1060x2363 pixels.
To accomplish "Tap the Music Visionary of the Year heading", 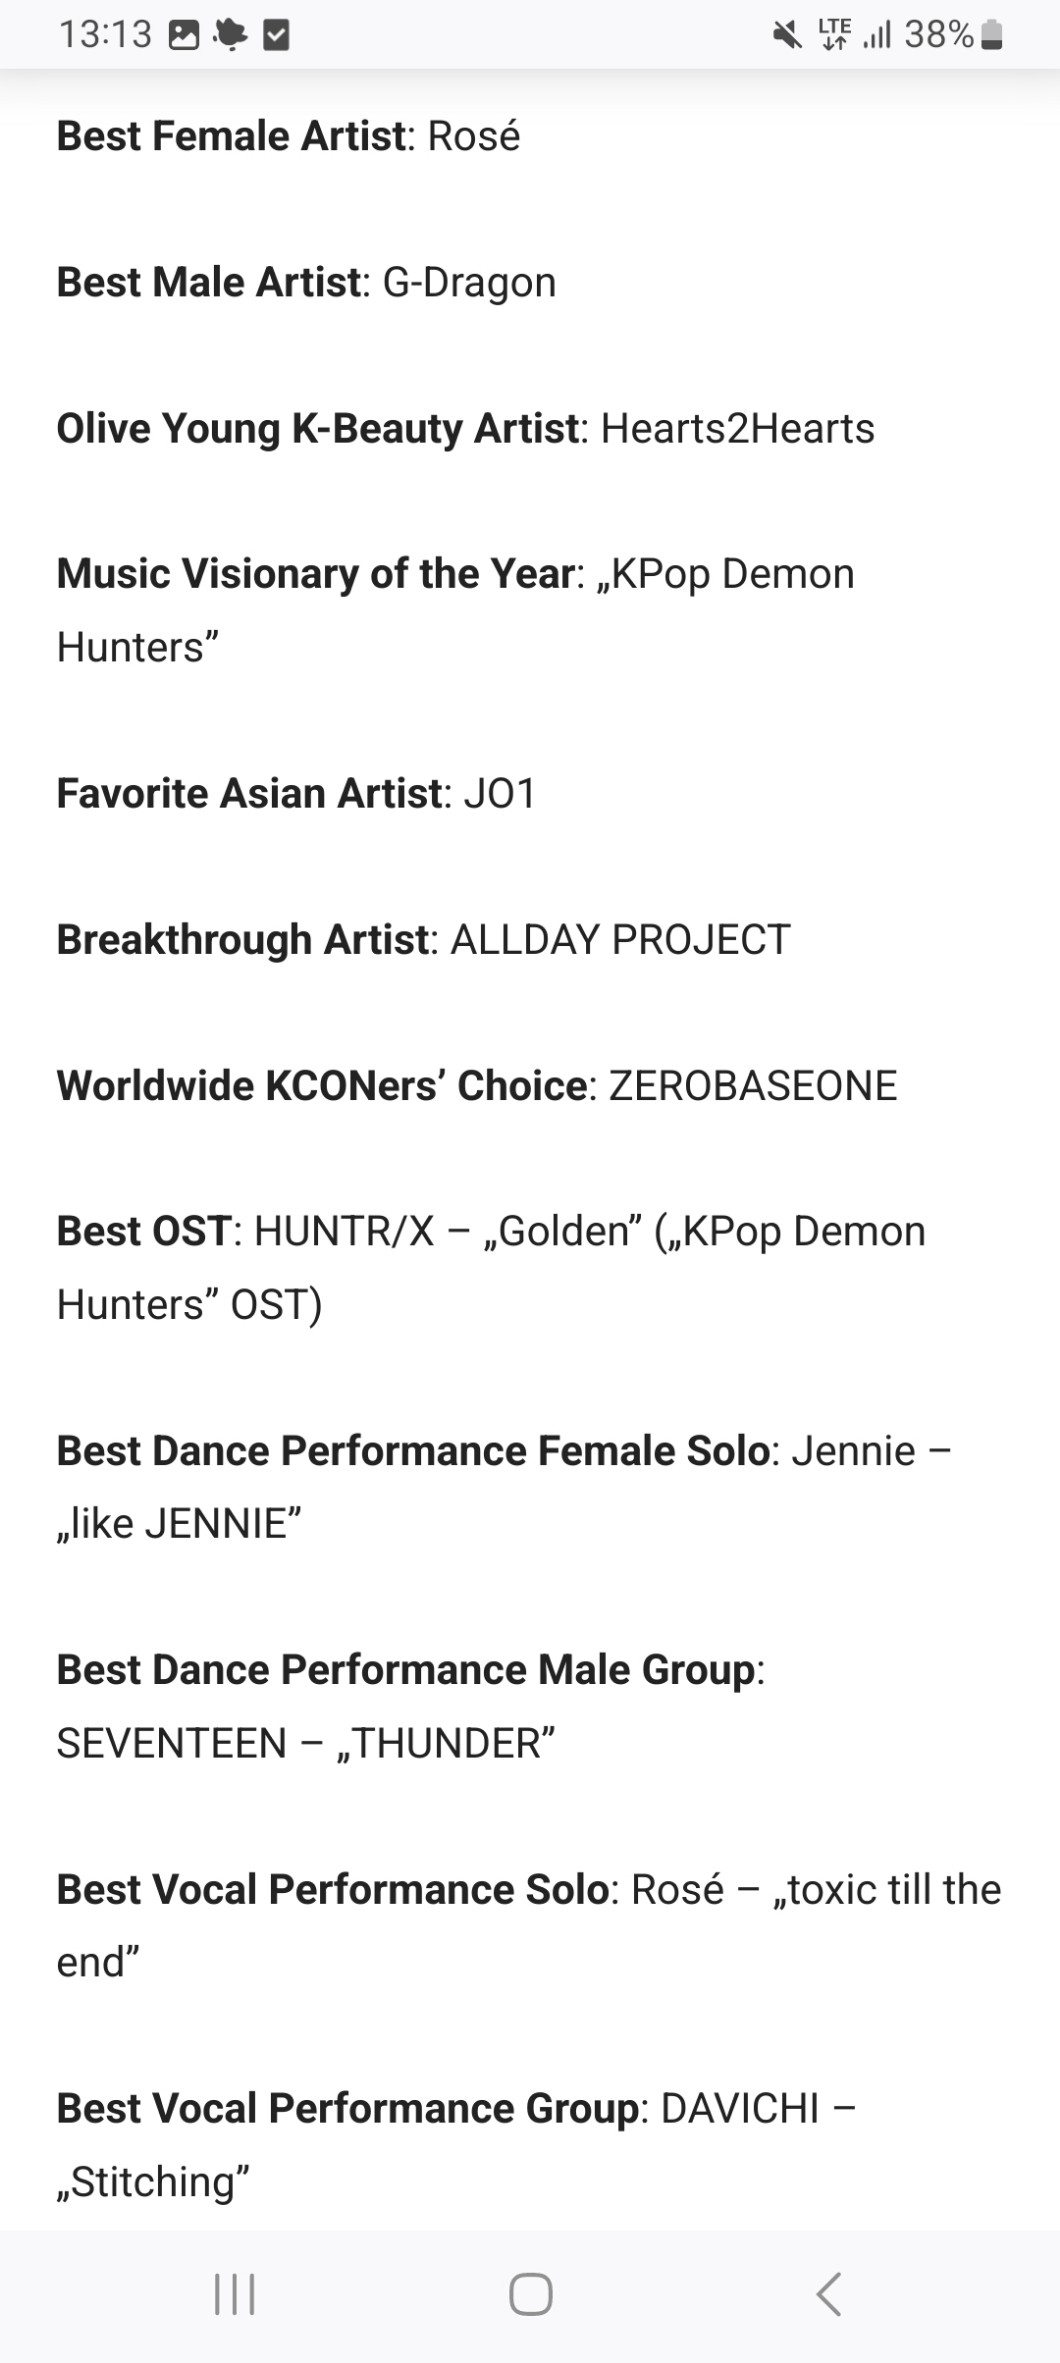I will (315, 574).
